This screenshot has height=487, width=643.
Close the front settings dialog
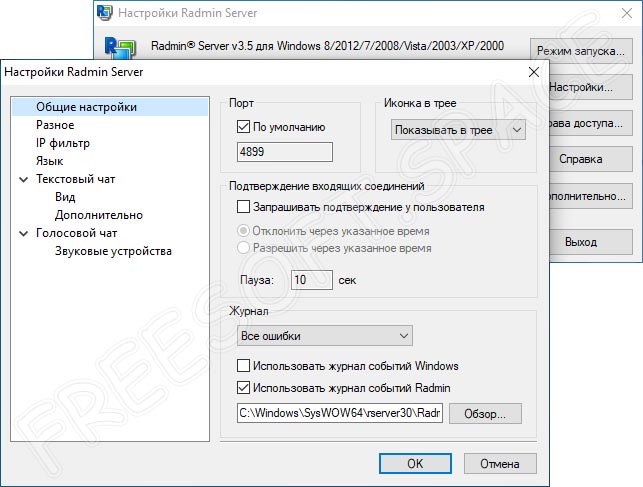coord(534,72)
